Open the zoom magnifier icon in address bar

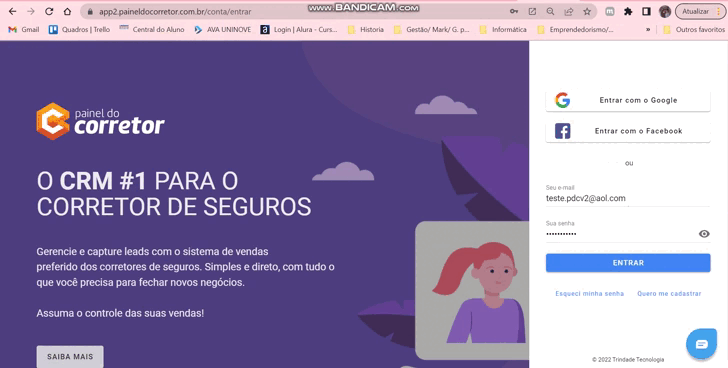[550, 12]
